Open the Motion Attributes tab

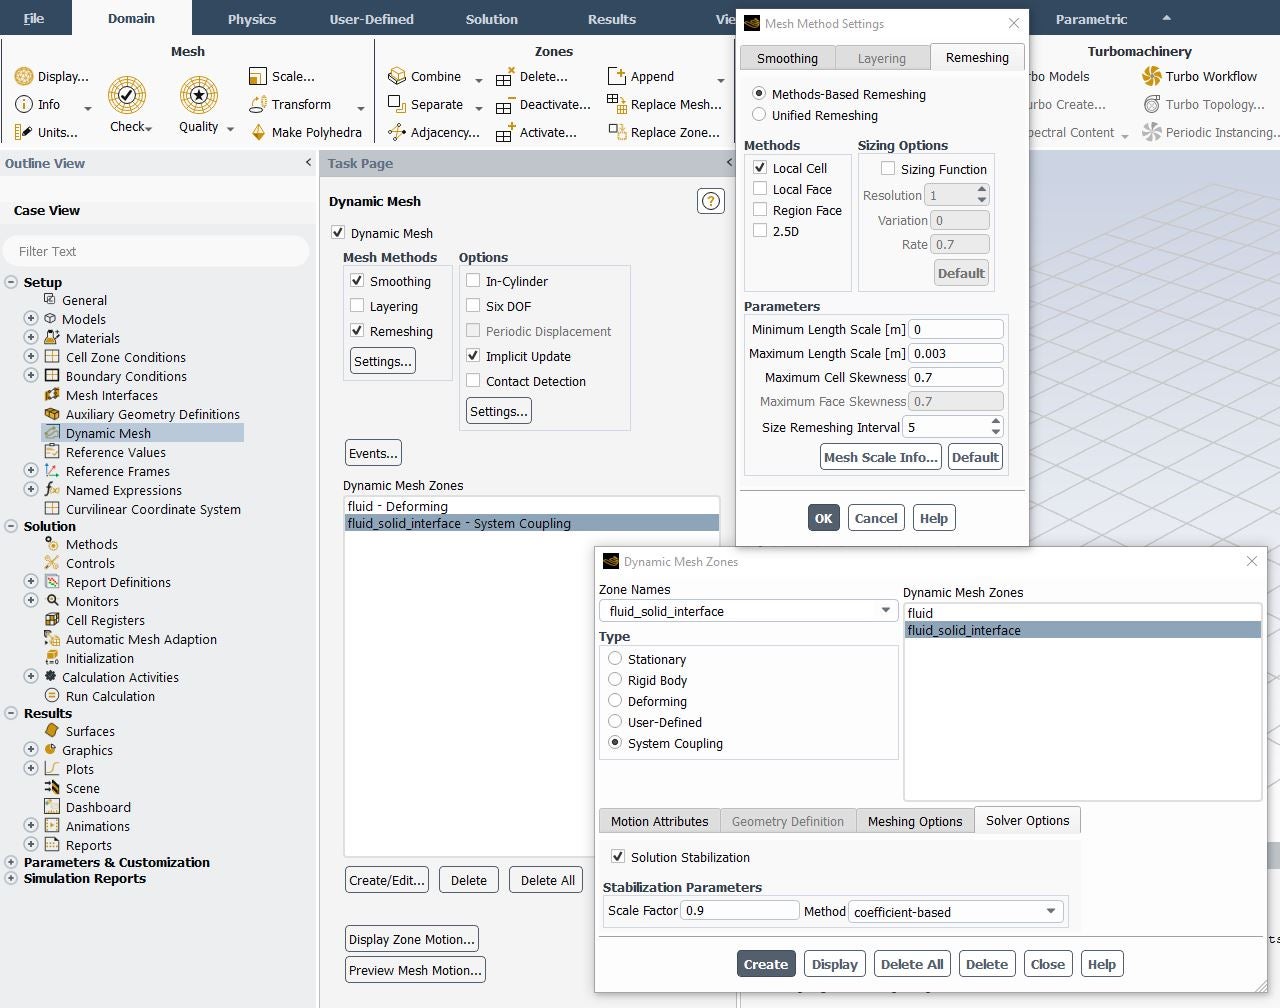(x=659, y=821)
